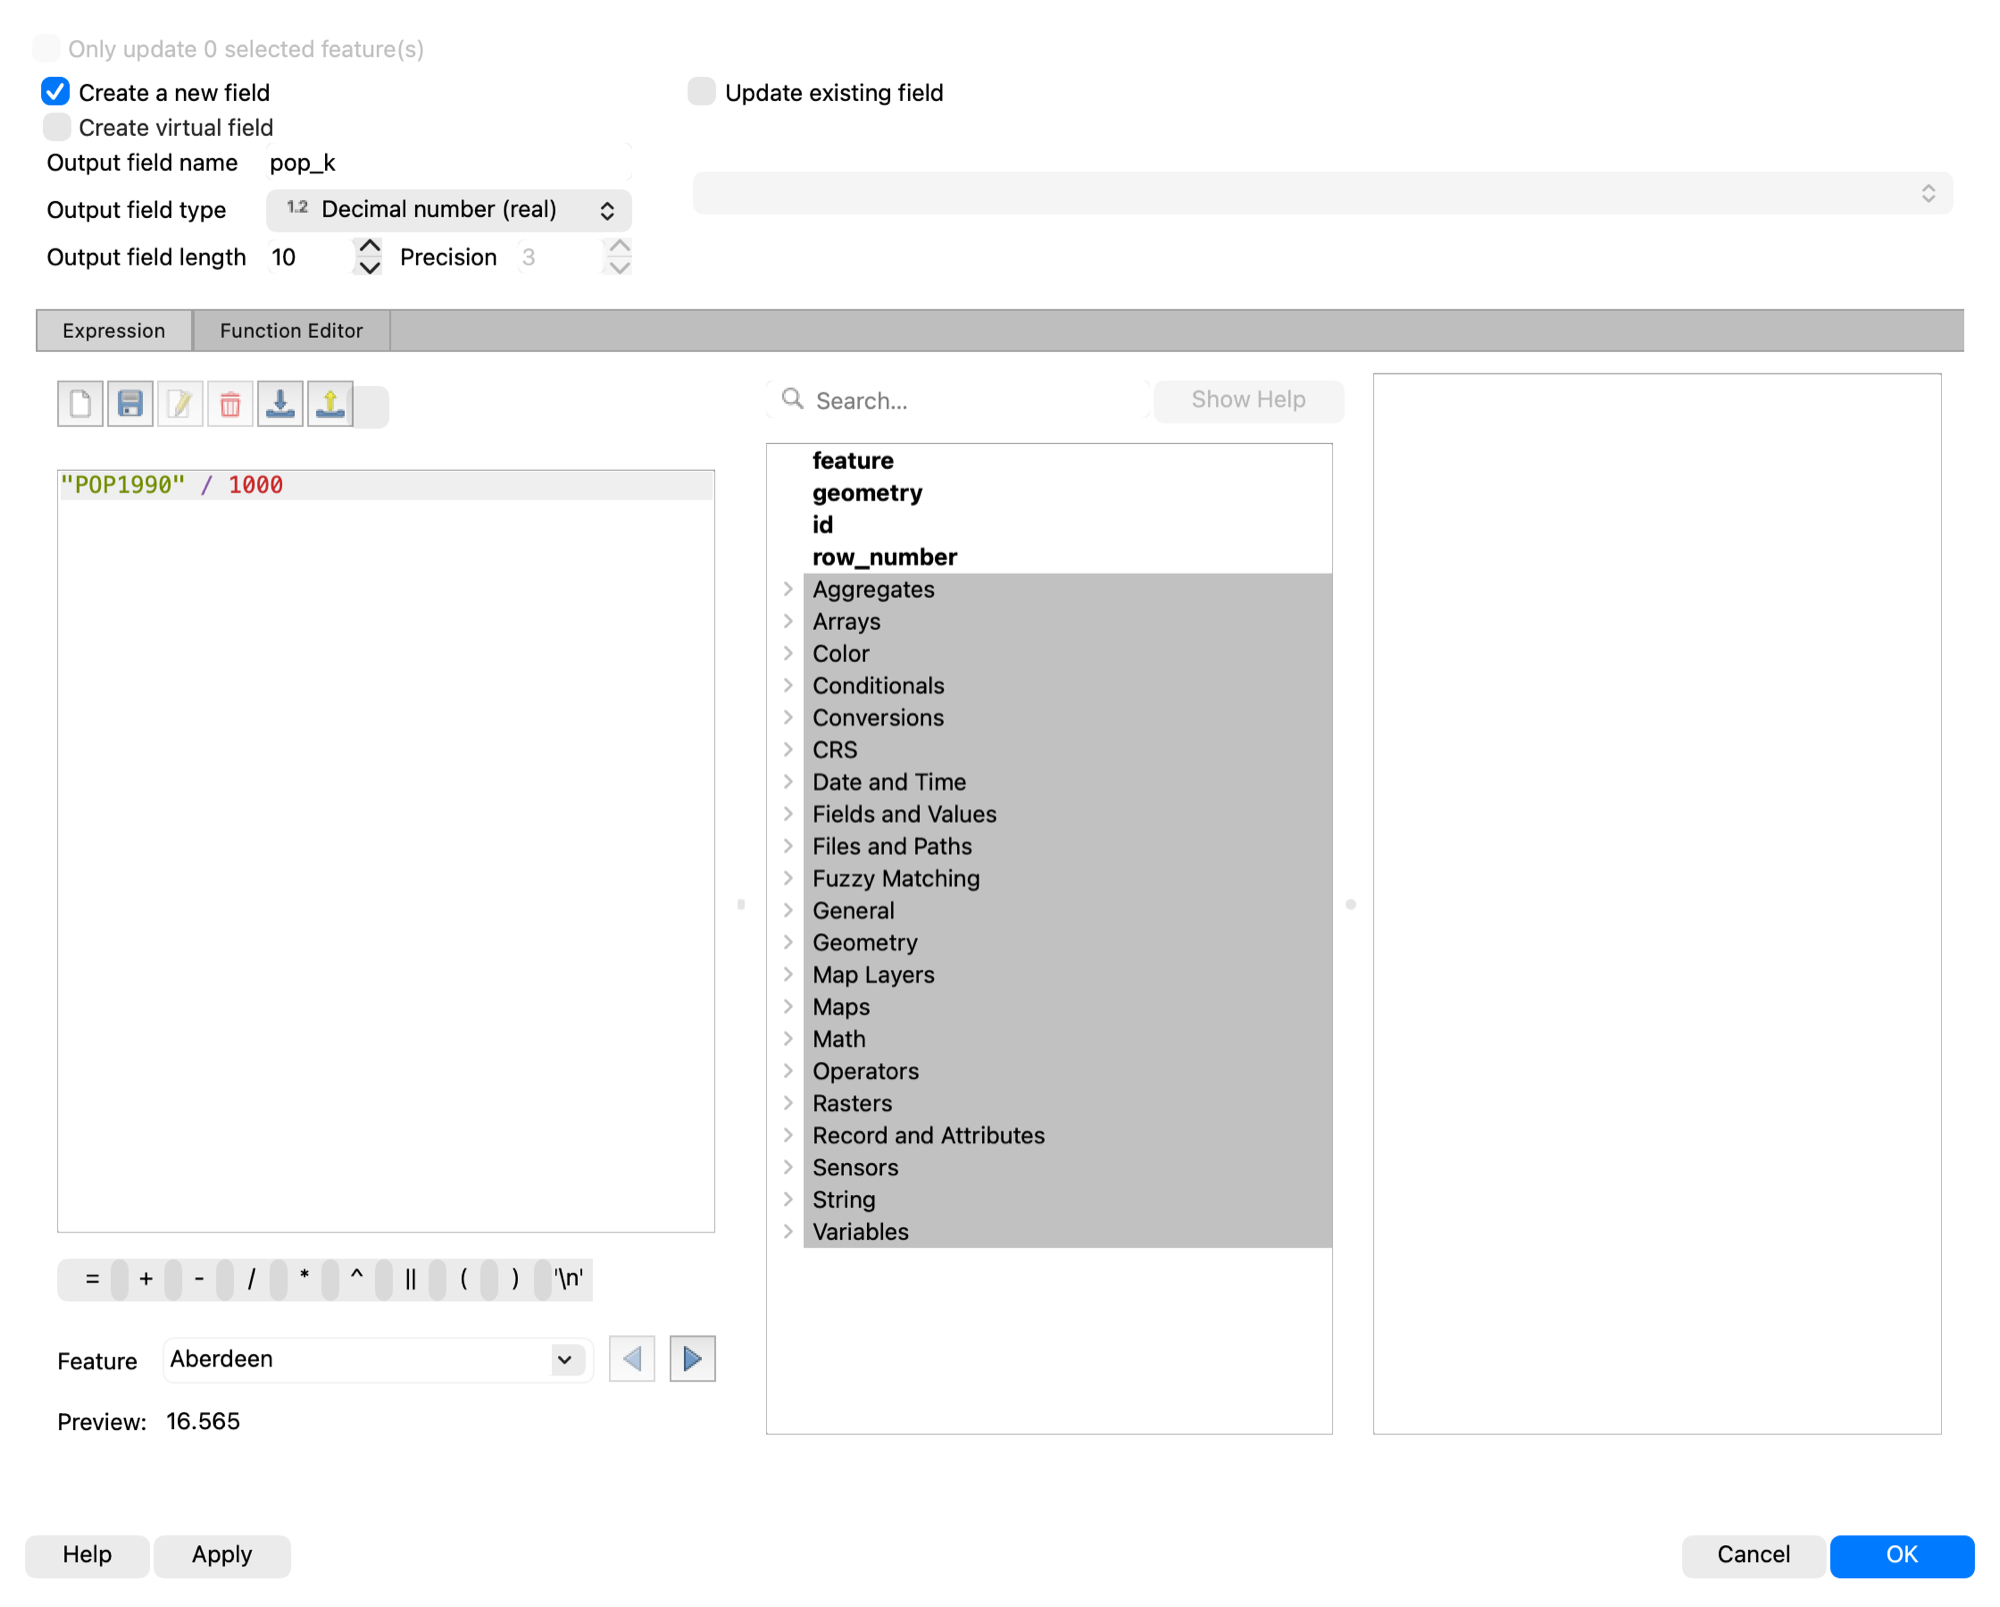Click the edit expression pencil icon
Viewport: 2000px width, 1607px height.
(x=180, y=404)
